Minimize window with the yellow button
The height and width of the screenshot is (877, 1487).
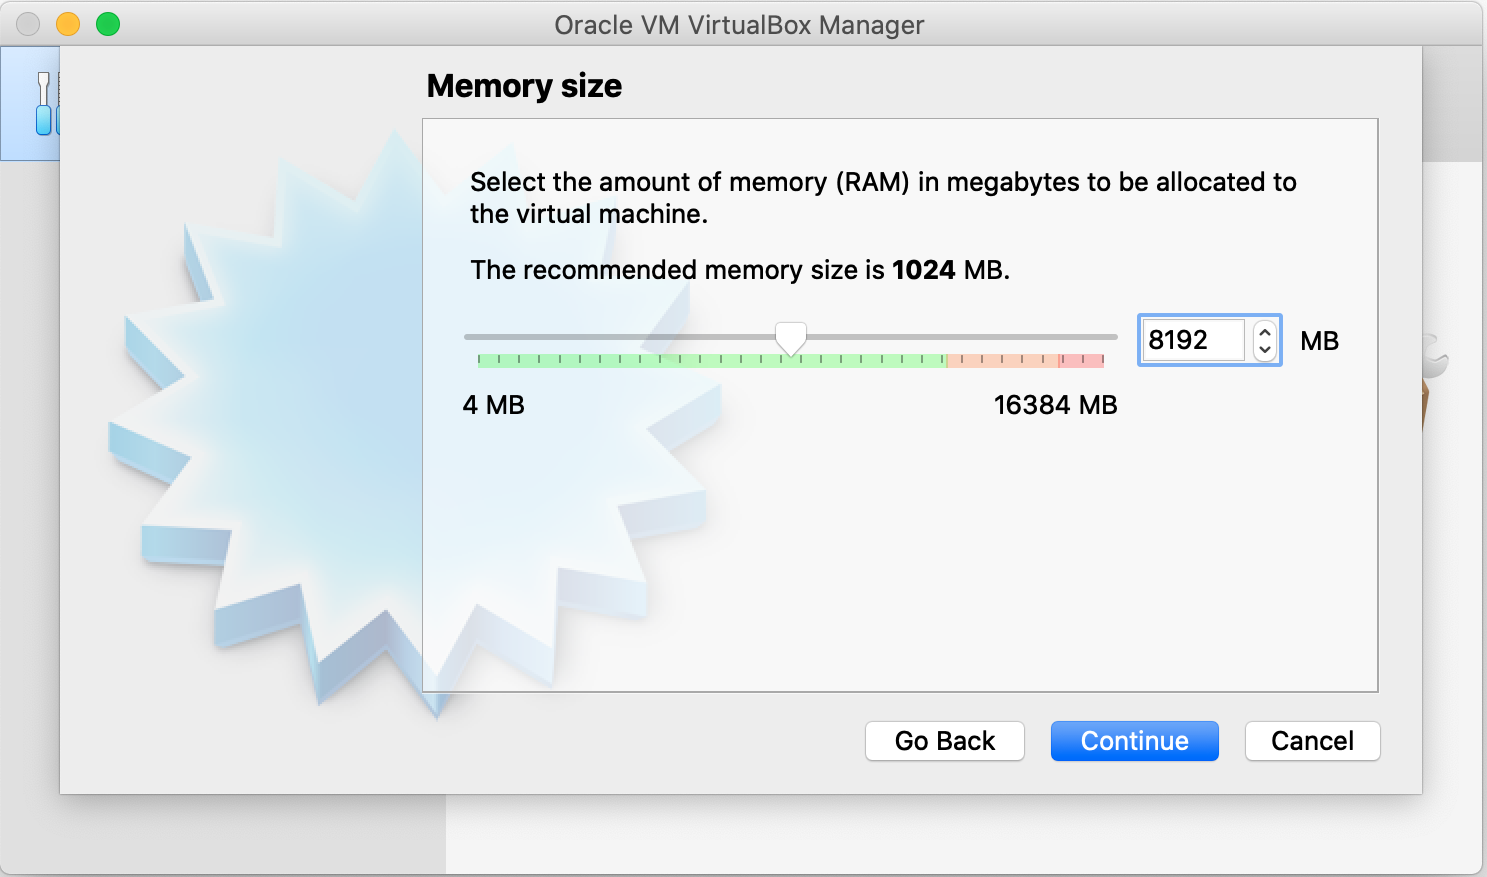(68, 24)
